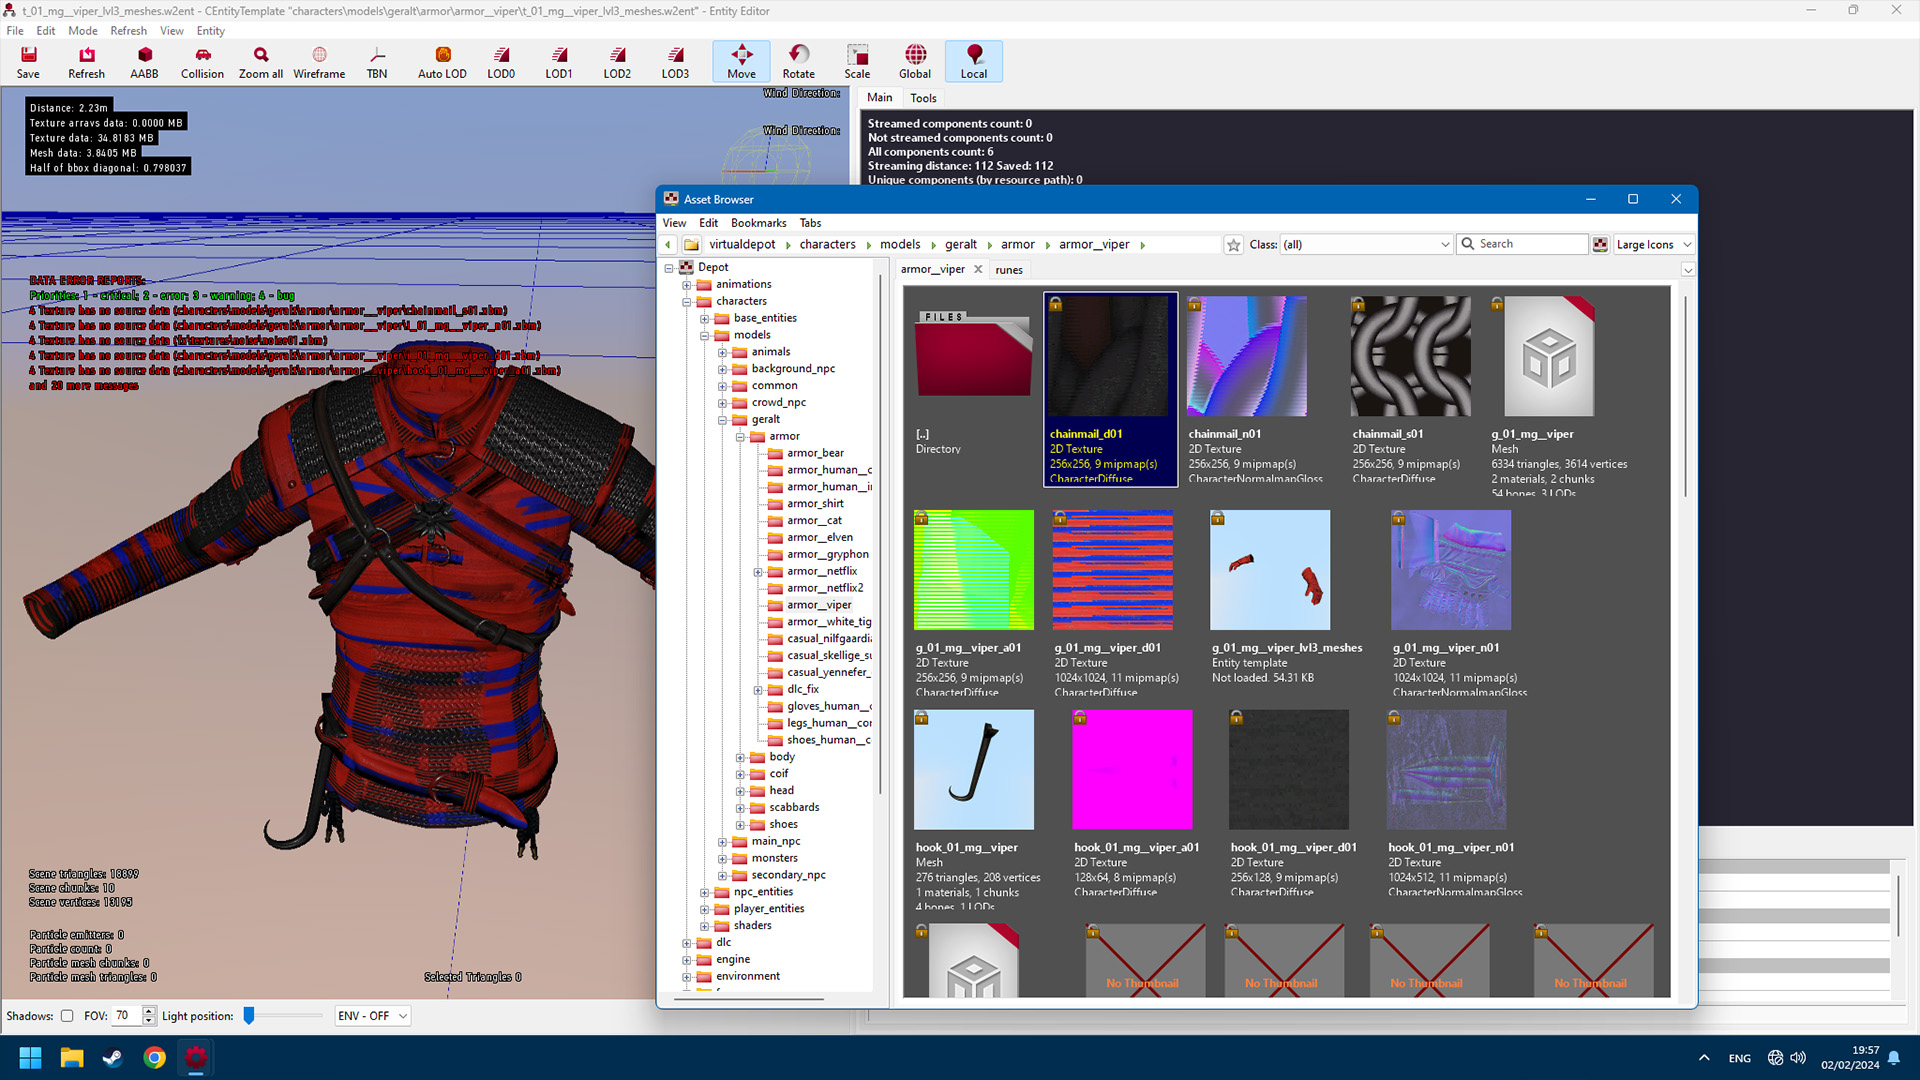Open the Large Icons view dropdown
The width and height of the screenshot is (1920, 1080).
[x=1653, y=245]
